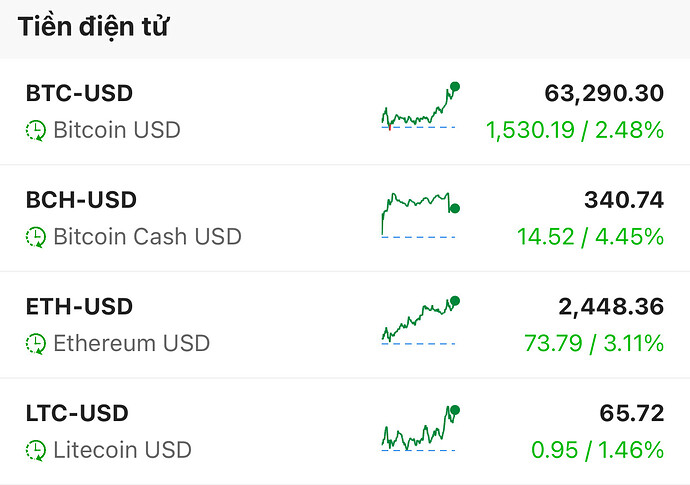Select the ETH-USD ticker symbol
Viewport: 690px width, 485px height.
79,306
